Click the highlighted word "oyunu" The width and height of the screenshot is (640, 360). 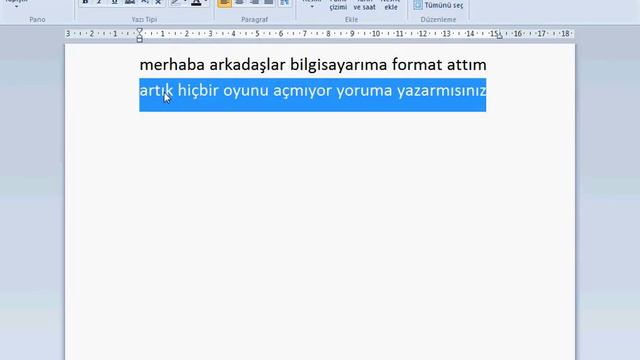click(246, 92)
